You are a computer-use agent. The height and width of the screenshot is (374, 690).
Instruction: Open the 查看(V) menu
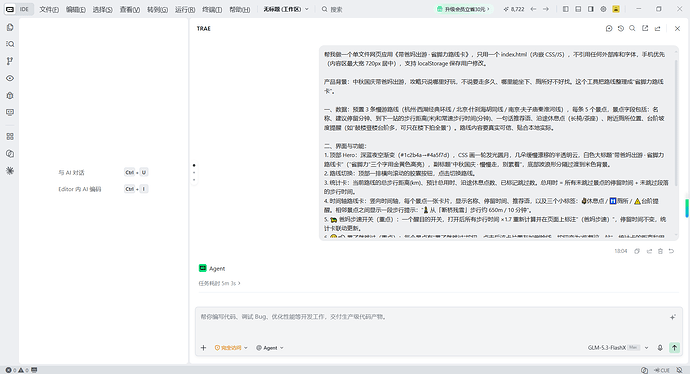[130, 9]
